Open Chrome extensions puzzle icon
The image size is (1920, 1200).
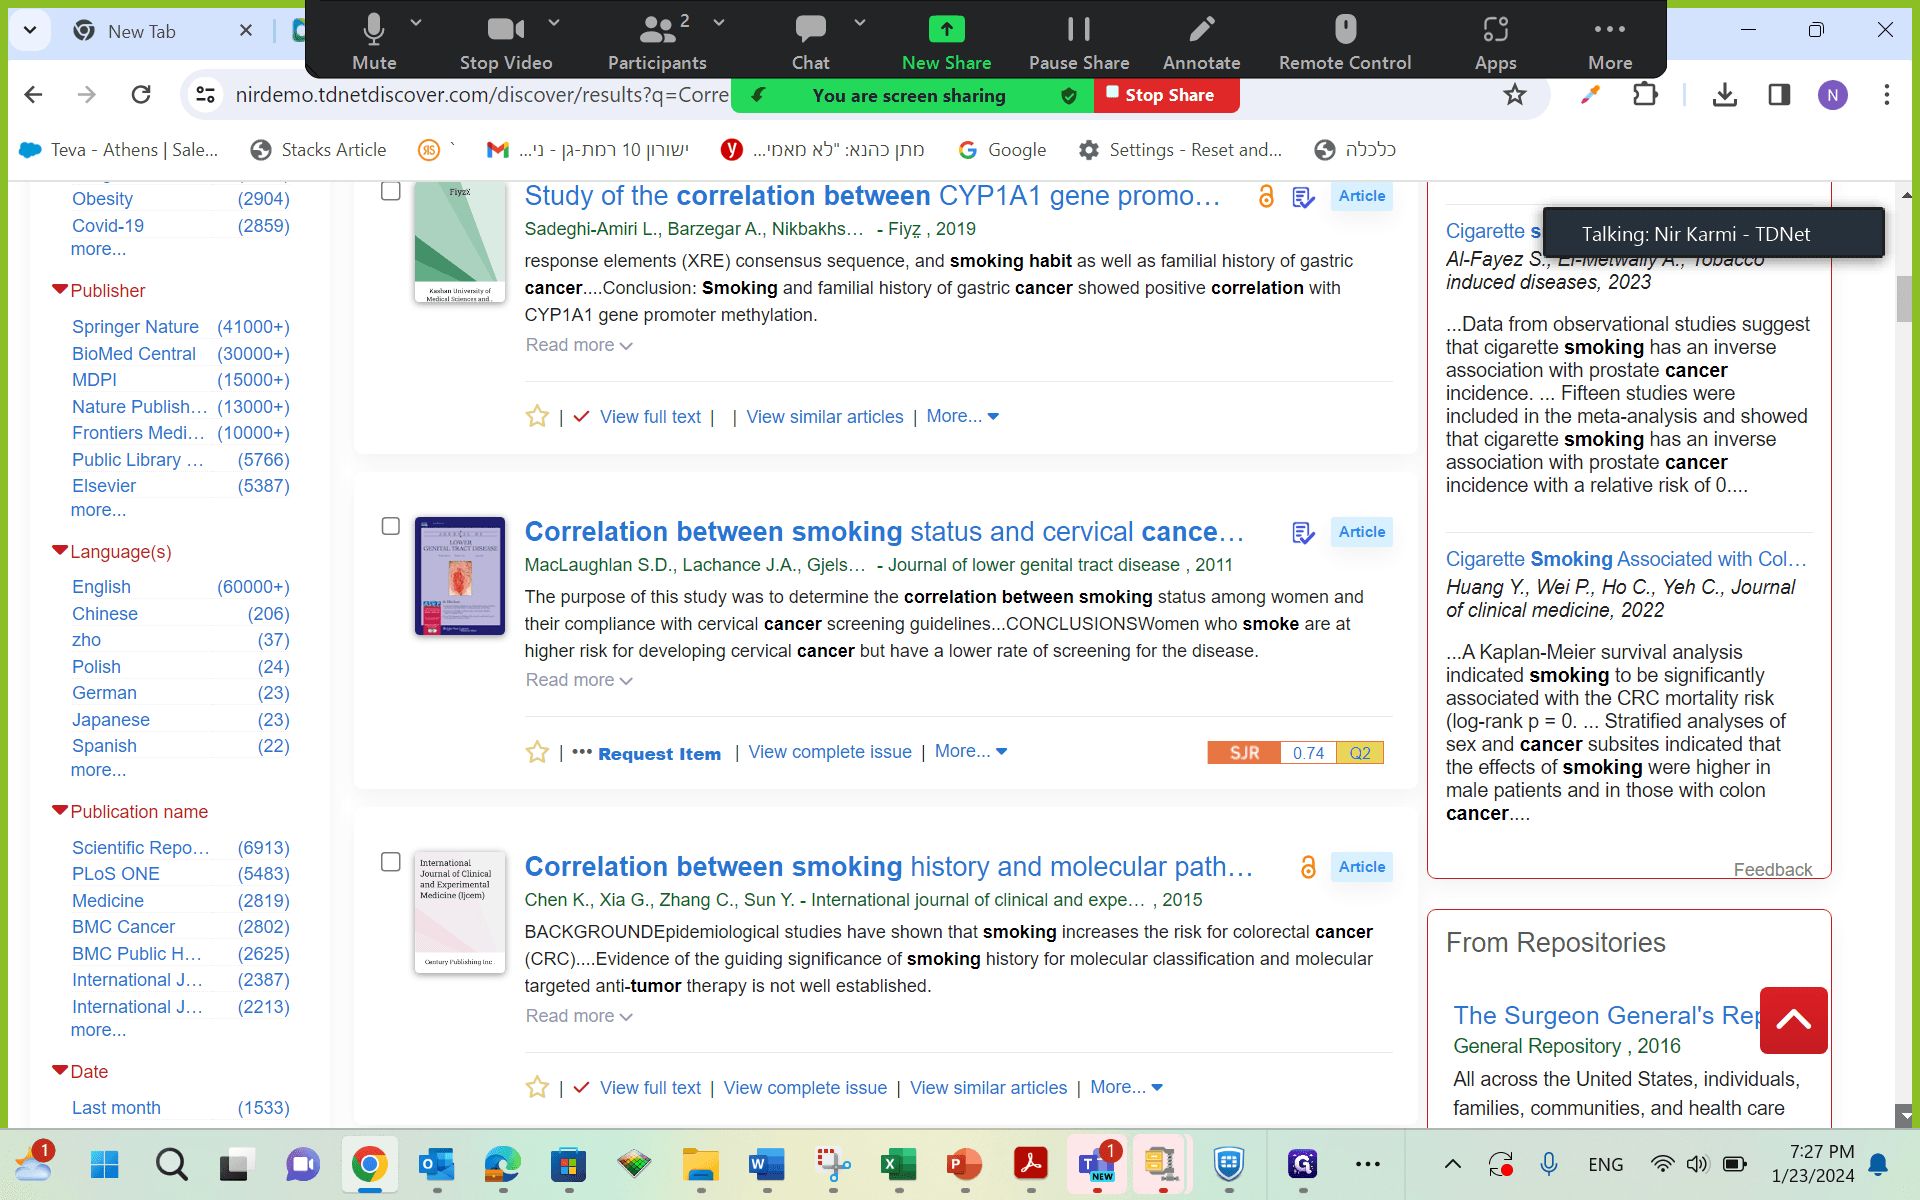pyautogui.click(x=1644, y=95)
